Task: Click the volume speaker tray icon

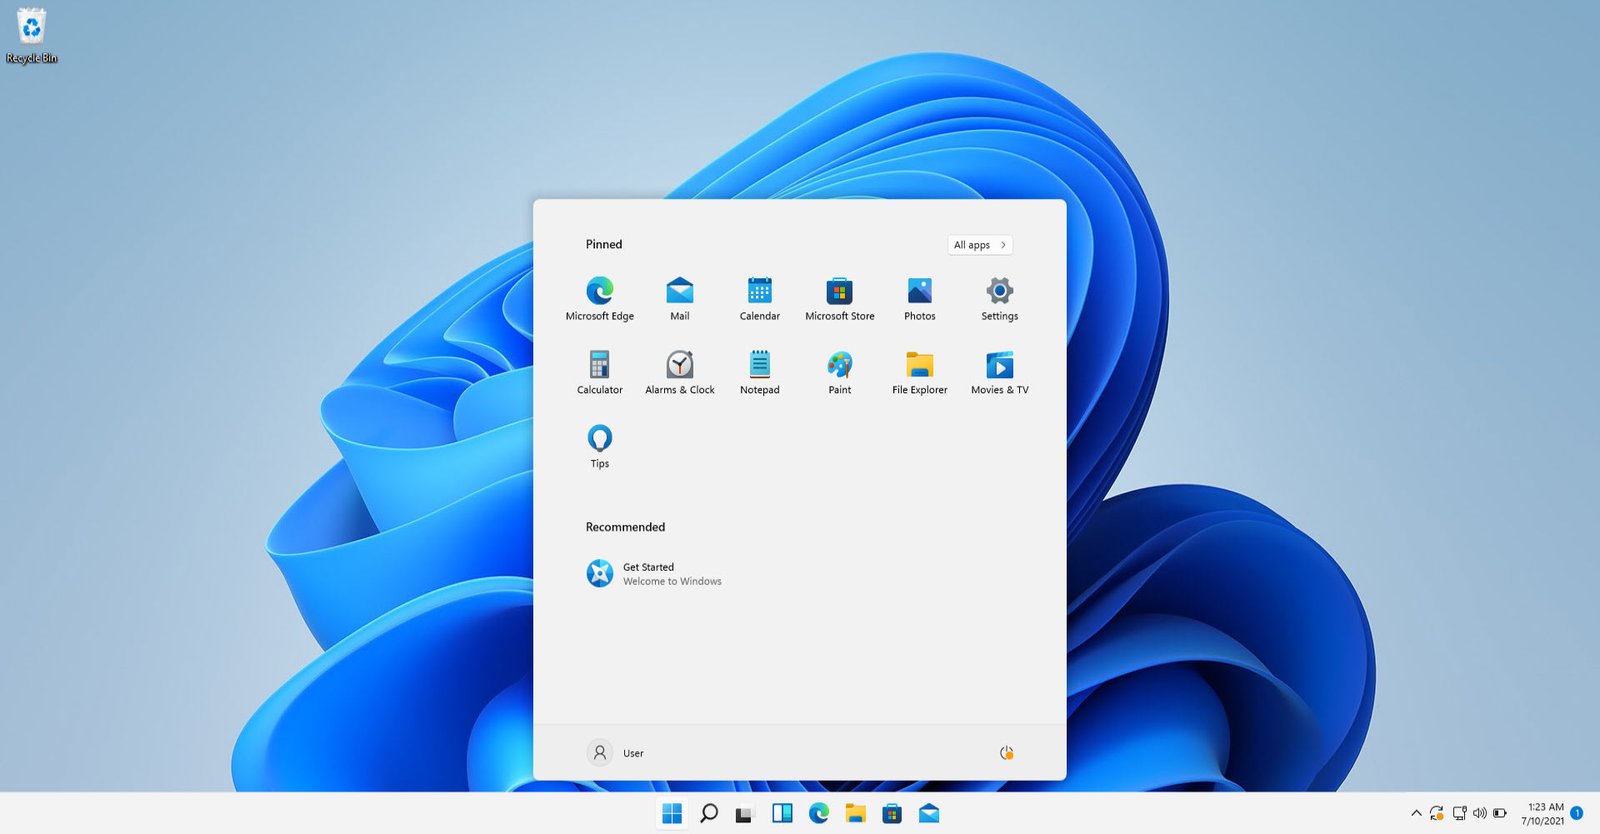Action: click(1479, 813)
